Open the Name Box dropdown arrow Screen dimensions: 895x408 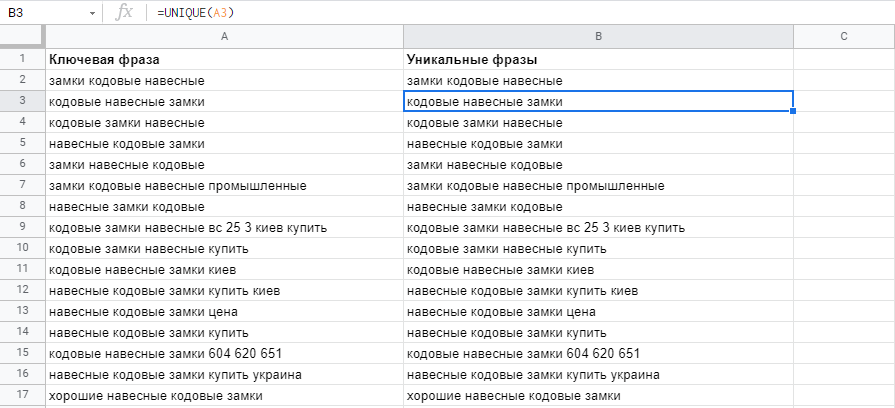click(92, 14)
